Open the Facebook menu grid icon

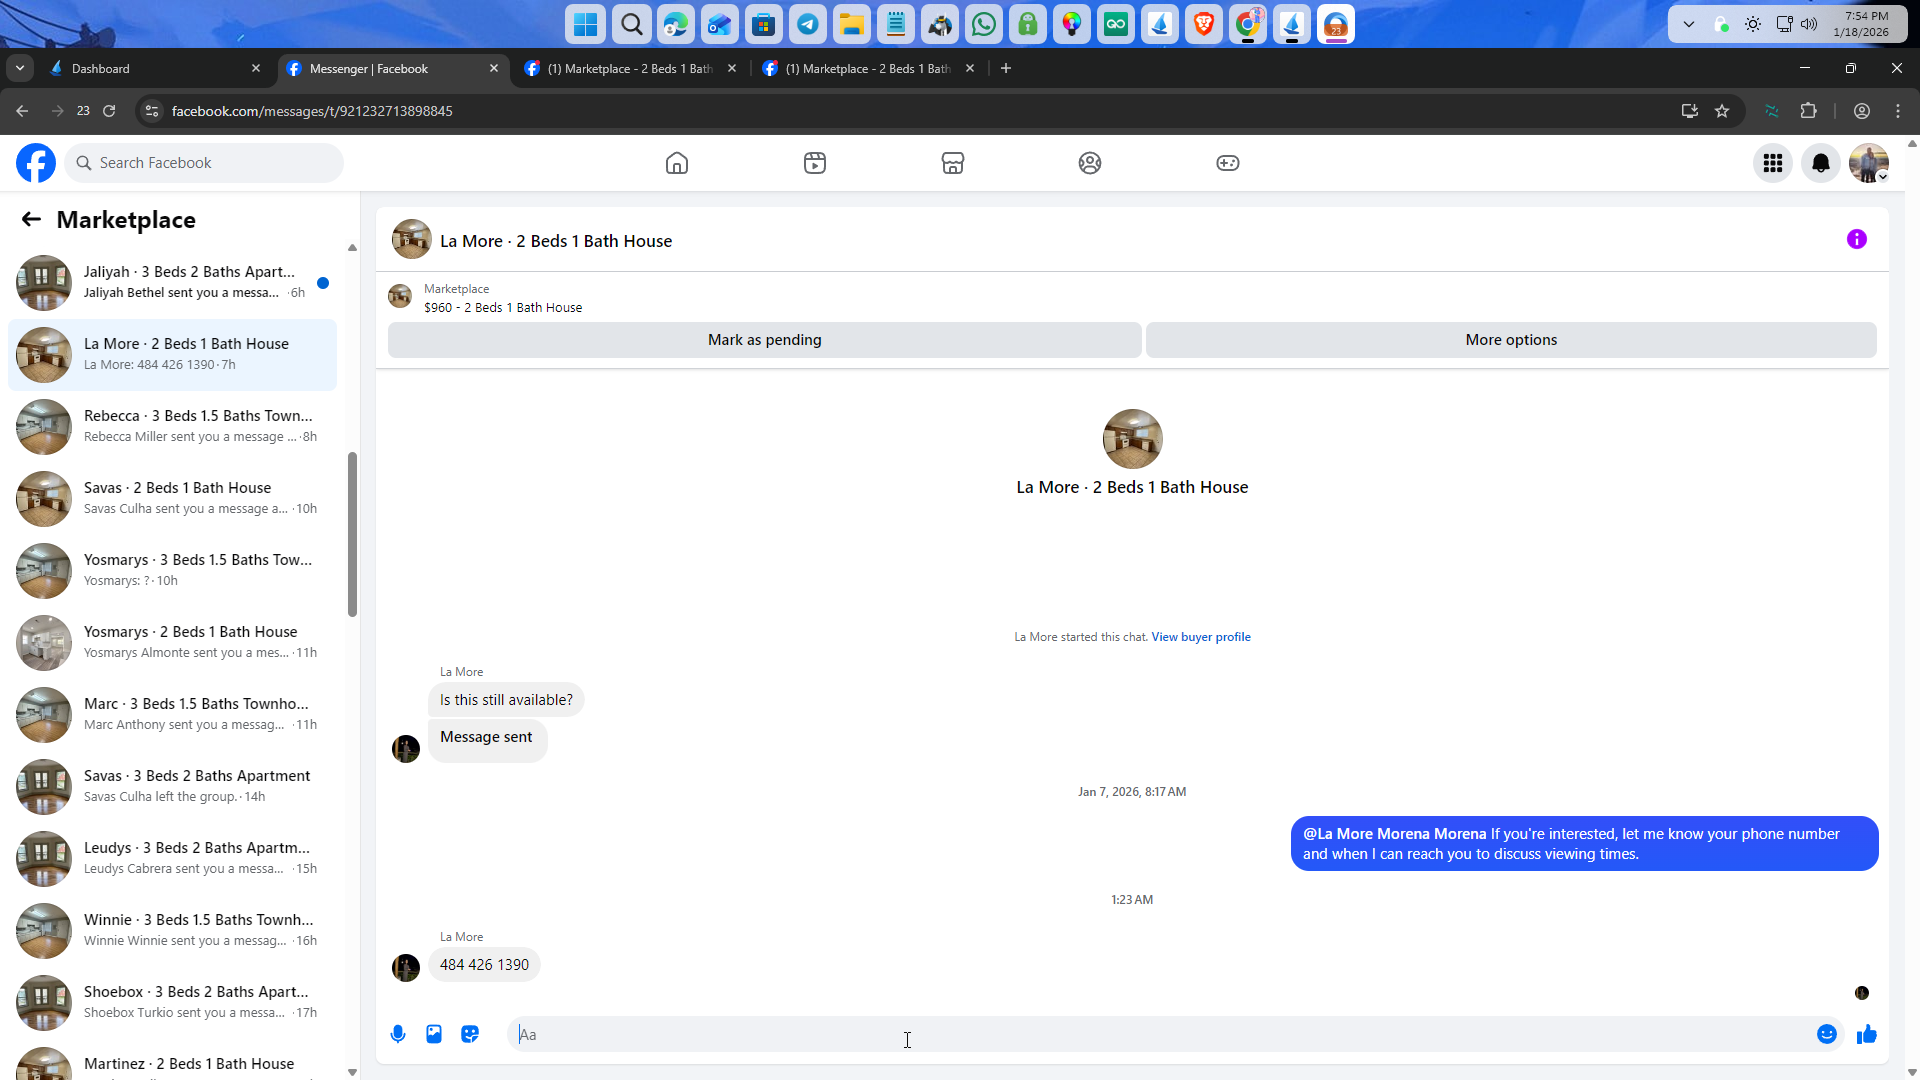point(1772,163)
